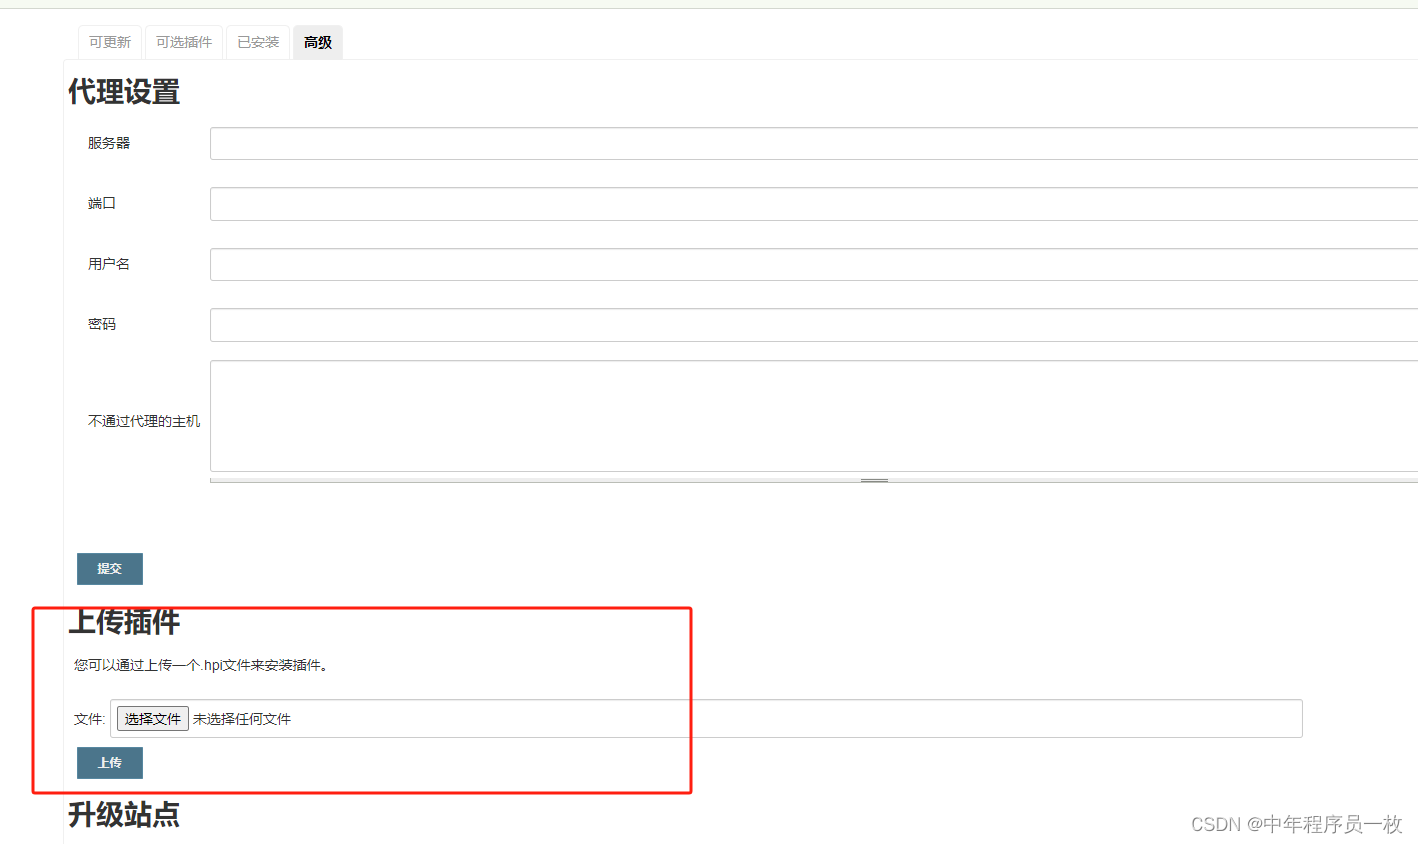The image size is (1418, 844).
Task: Click the 升级站点 heading
Action: pos(124,814)
